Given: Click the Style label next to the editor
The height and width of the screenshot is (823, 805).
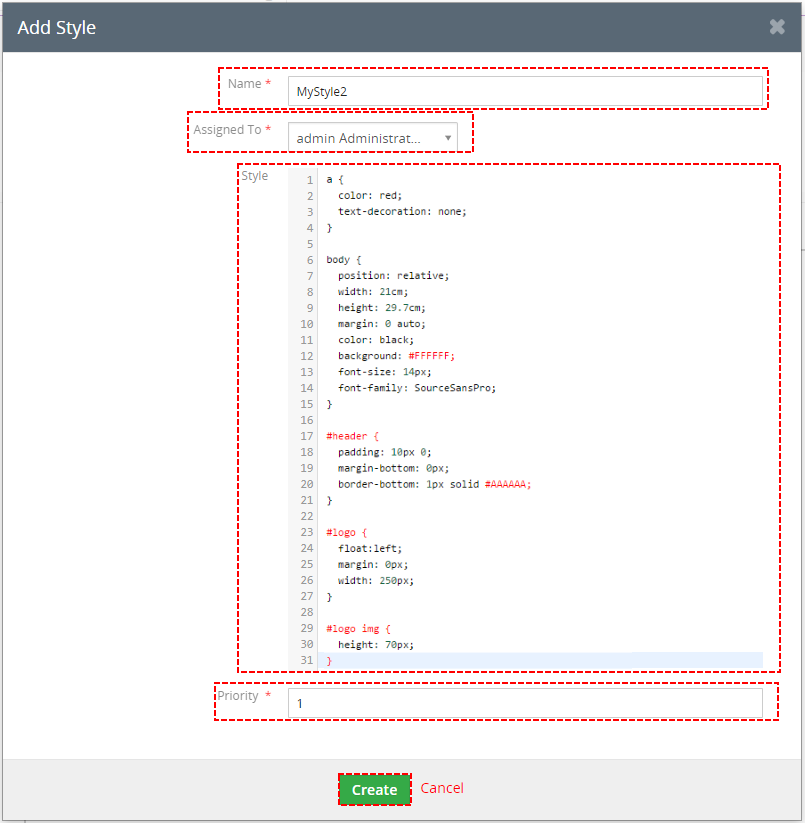Looking at the screenshot, I should (x=253, y=175).
